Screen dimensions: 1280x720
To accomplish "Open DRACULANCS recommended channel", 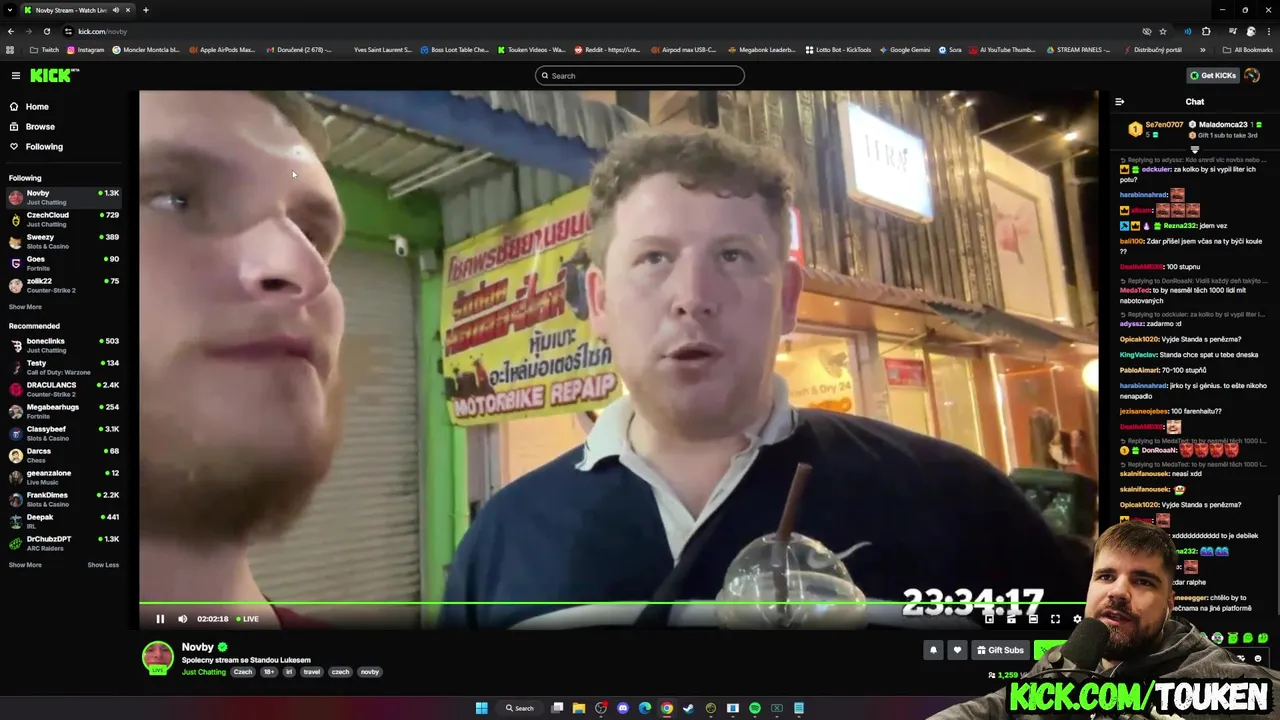I will pos(64,389).
